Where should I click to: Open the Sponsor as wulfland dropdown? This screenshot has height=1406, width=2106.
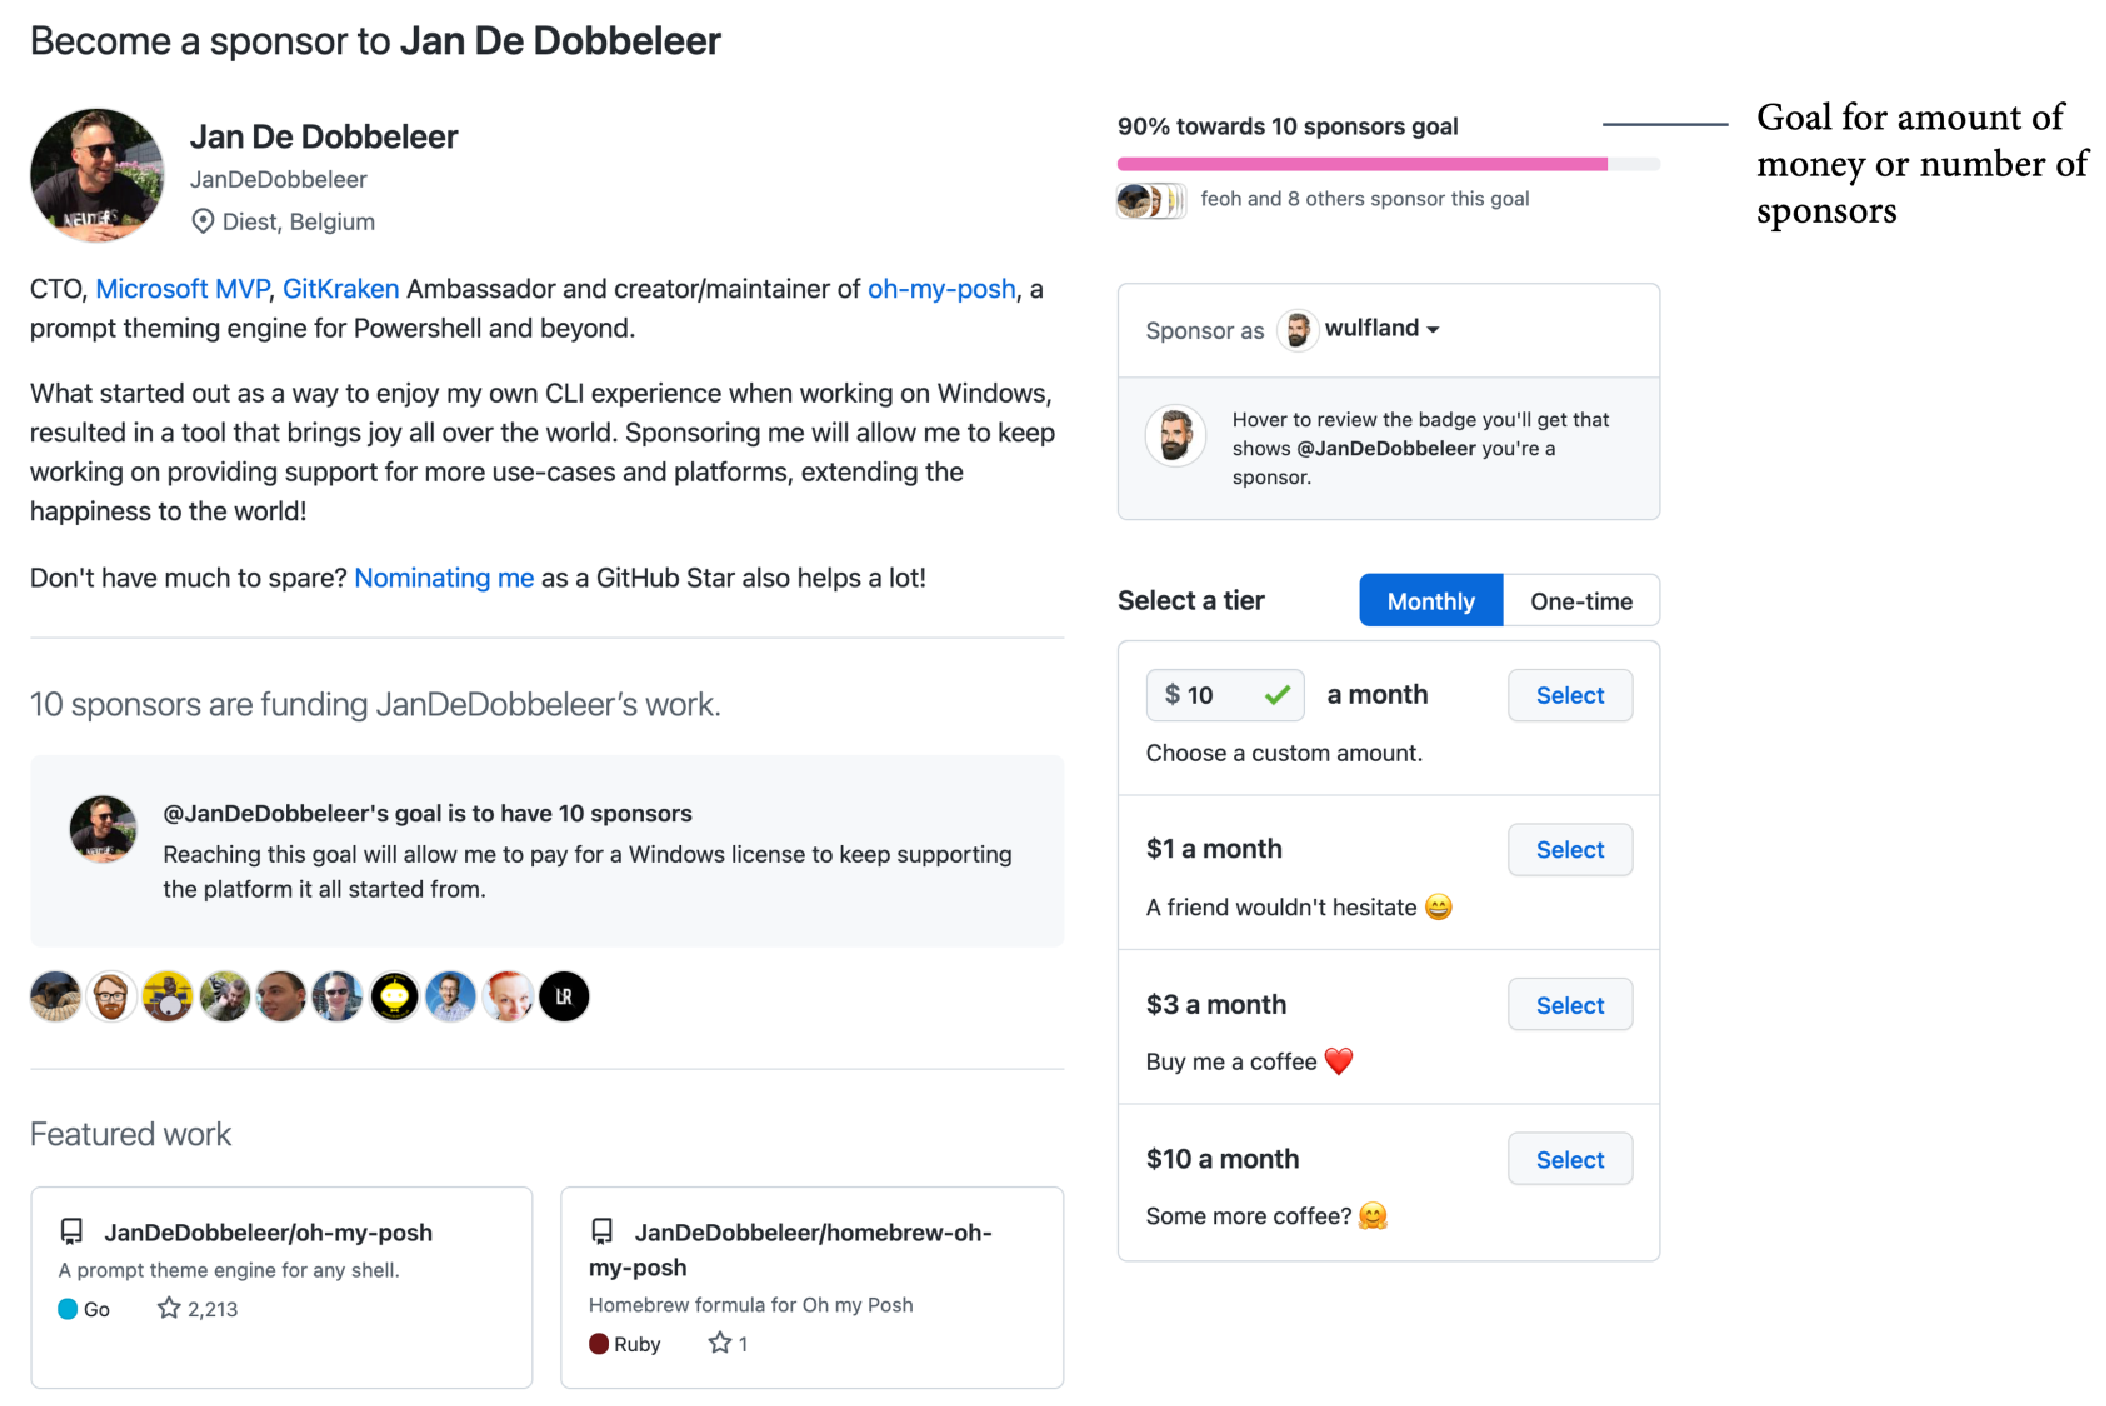[1359, 329]
